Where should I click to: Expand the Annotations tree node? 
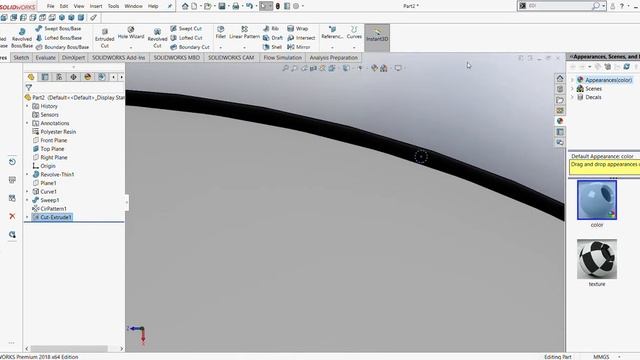click(27, 123)
